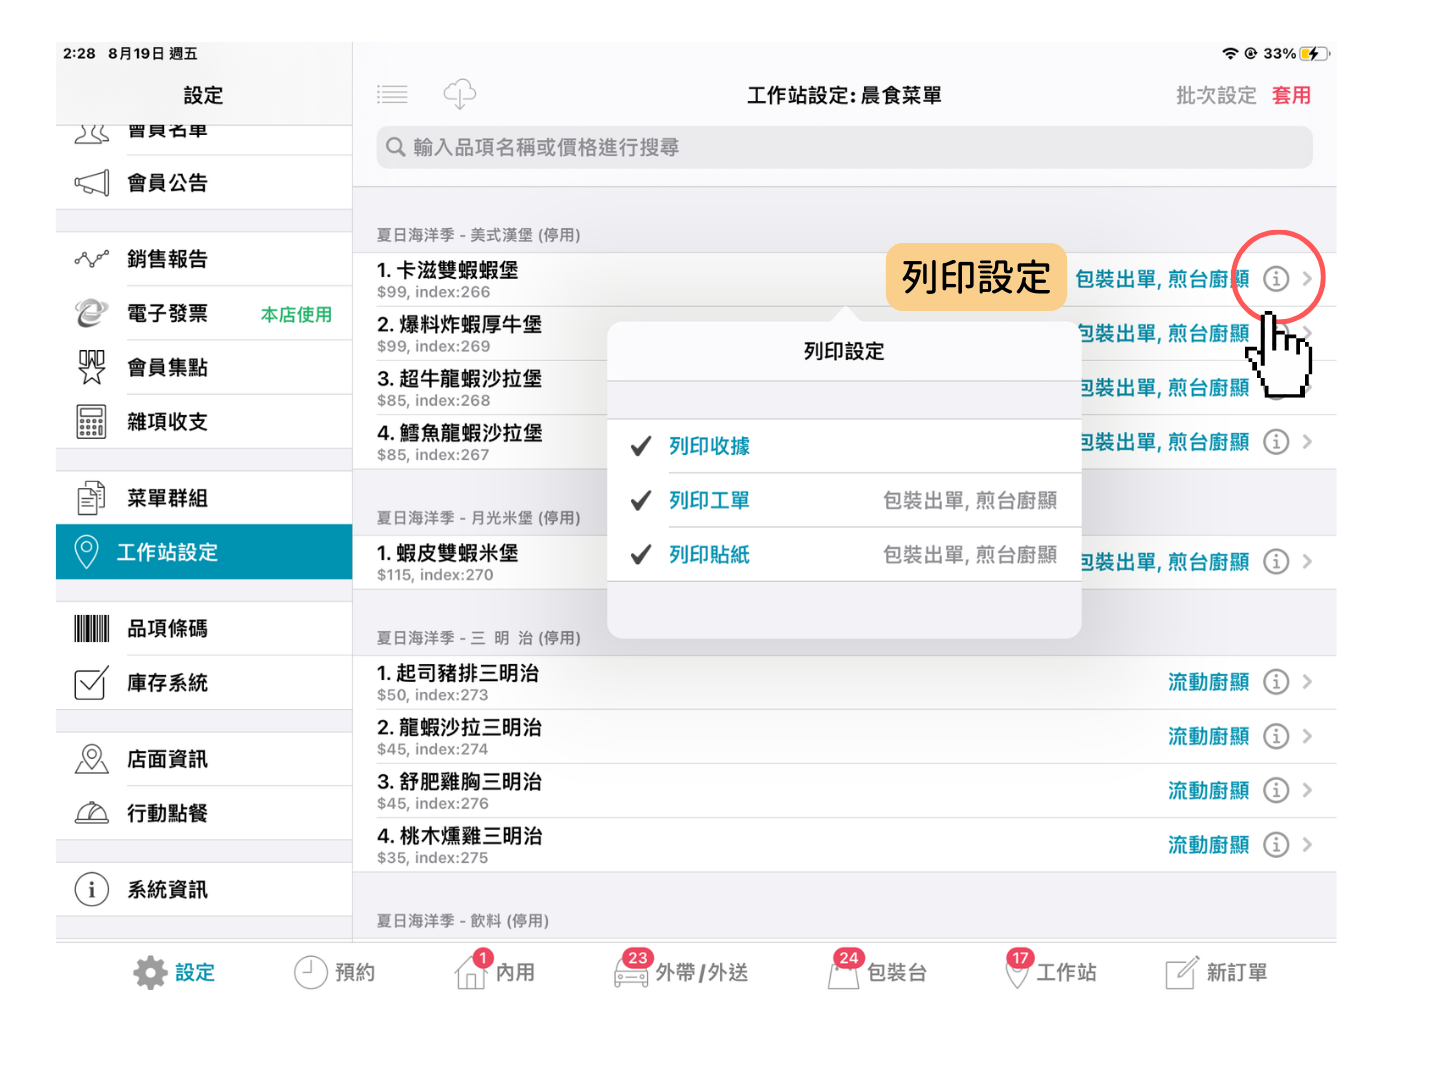The width and height of the screenshot is (1440, 1080).
Task: Switch to the 外帶/外送 tab
Action: tap(682, 972)
